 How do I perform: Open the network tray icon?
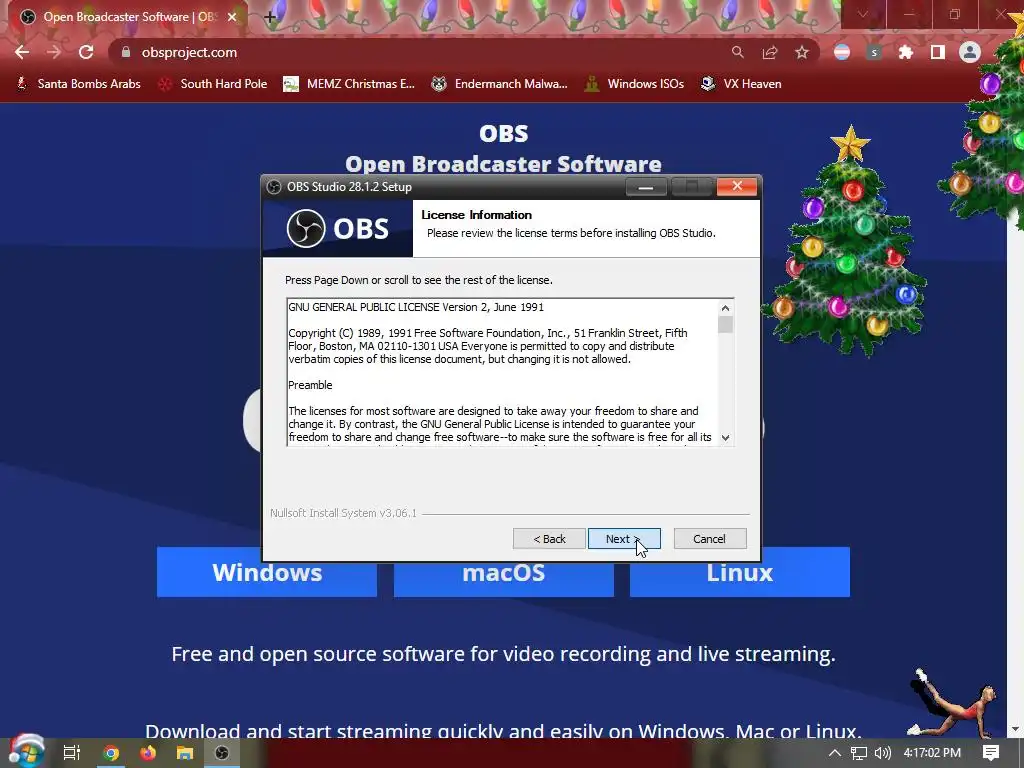(x=859, y=753)
